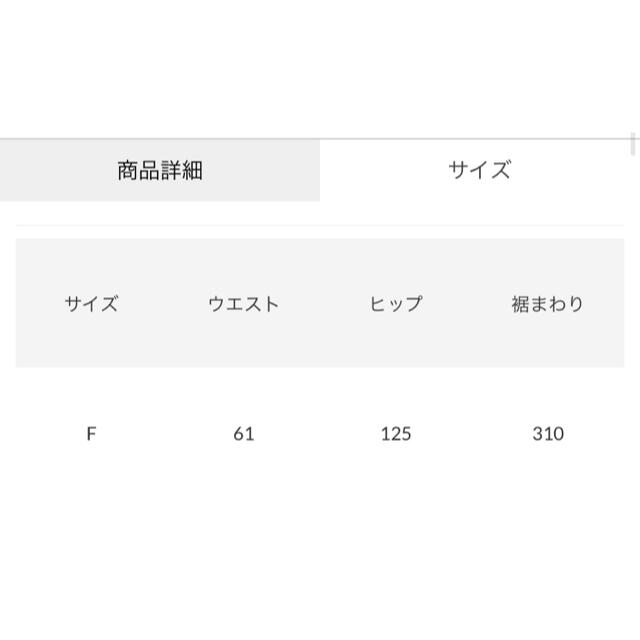Select the hip value 125
This screenshot has width=640, height=640.
coord(396,433)
